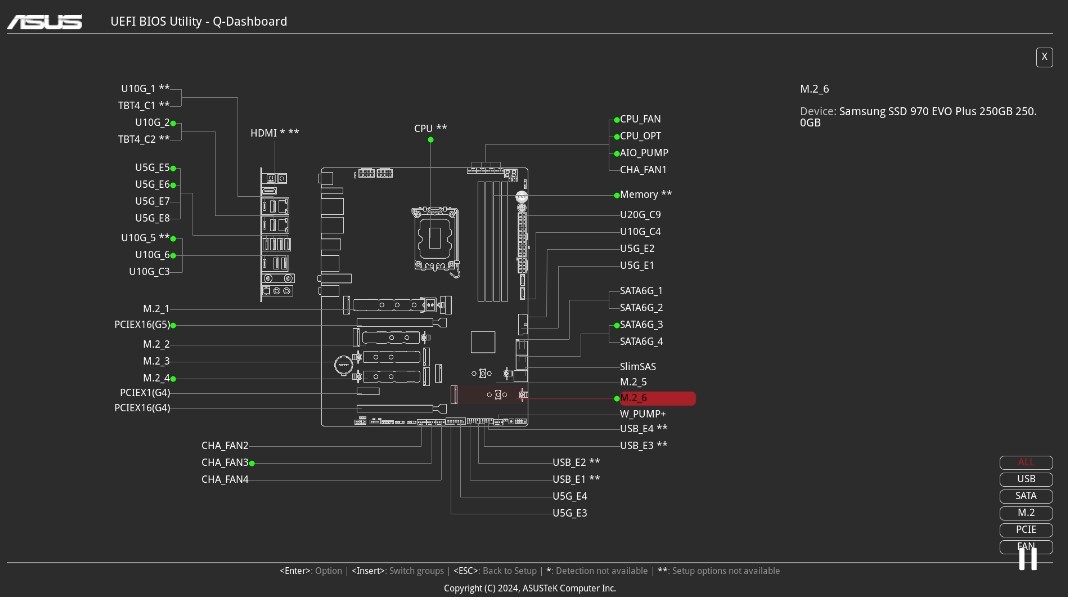Click the rear I/O port panel diagram
The width and height of the screenshot is (1068, 597).
[x=277, y=234]
